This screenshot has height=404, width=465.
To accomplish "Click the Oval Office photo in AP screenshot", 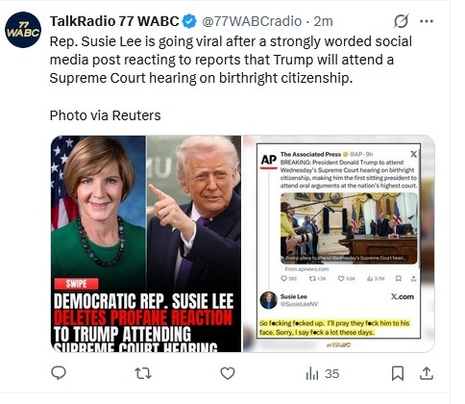I will [x=349, y=228].
